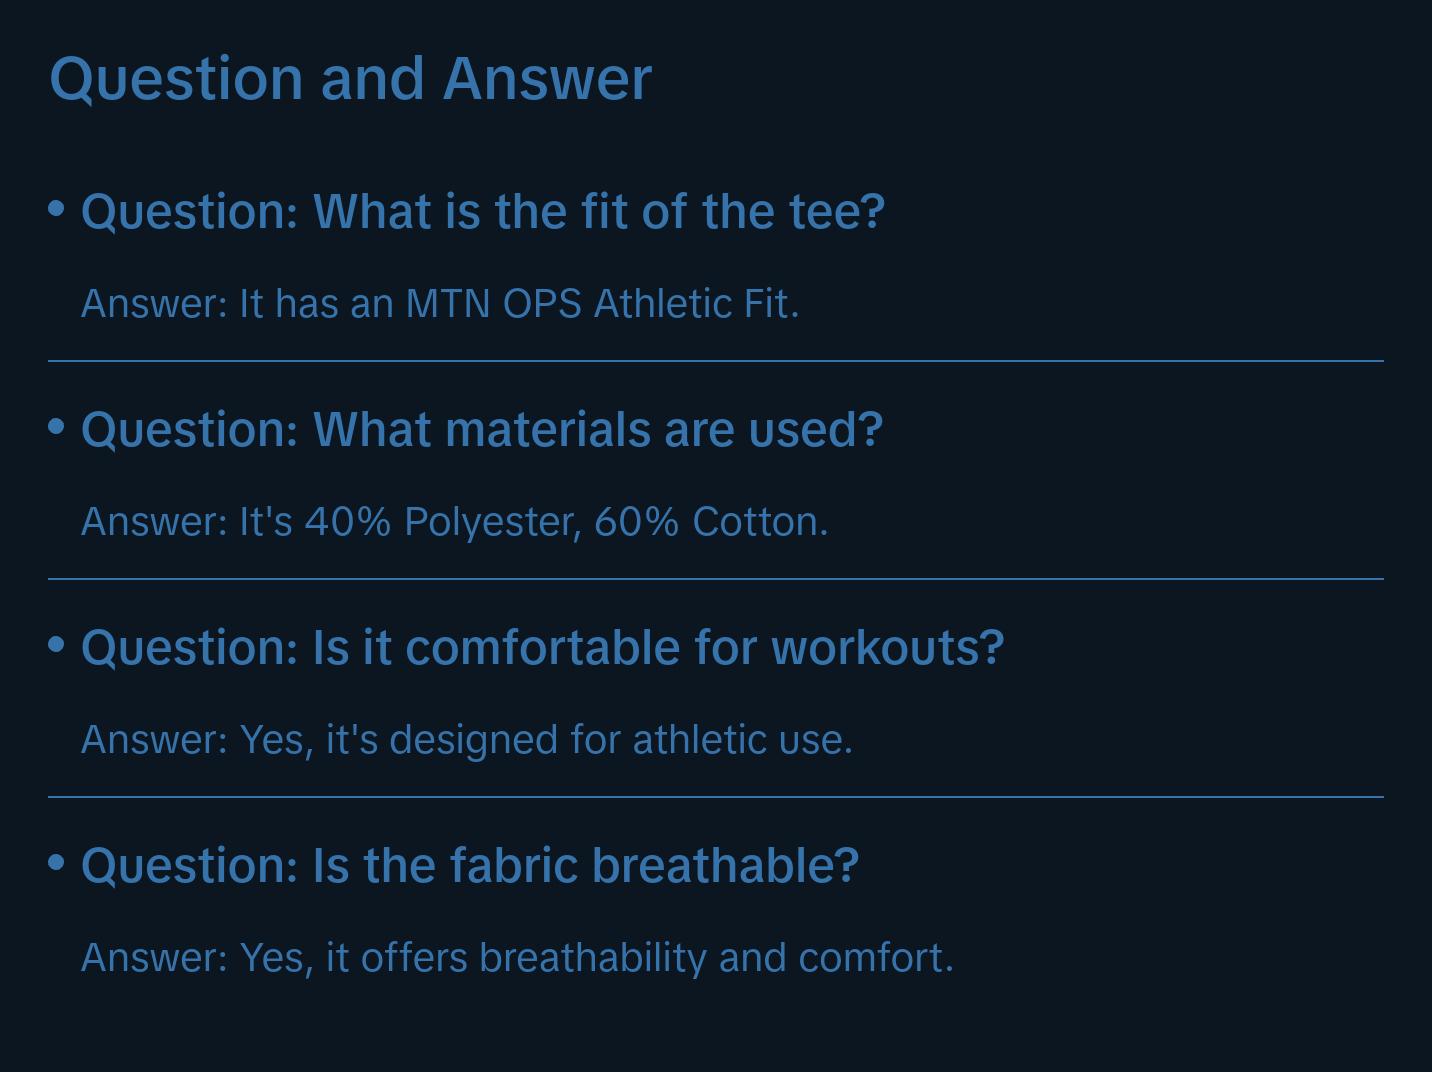Click divider line below athletic use answer
The image size is (1432, 1072).
pos(715,797)
